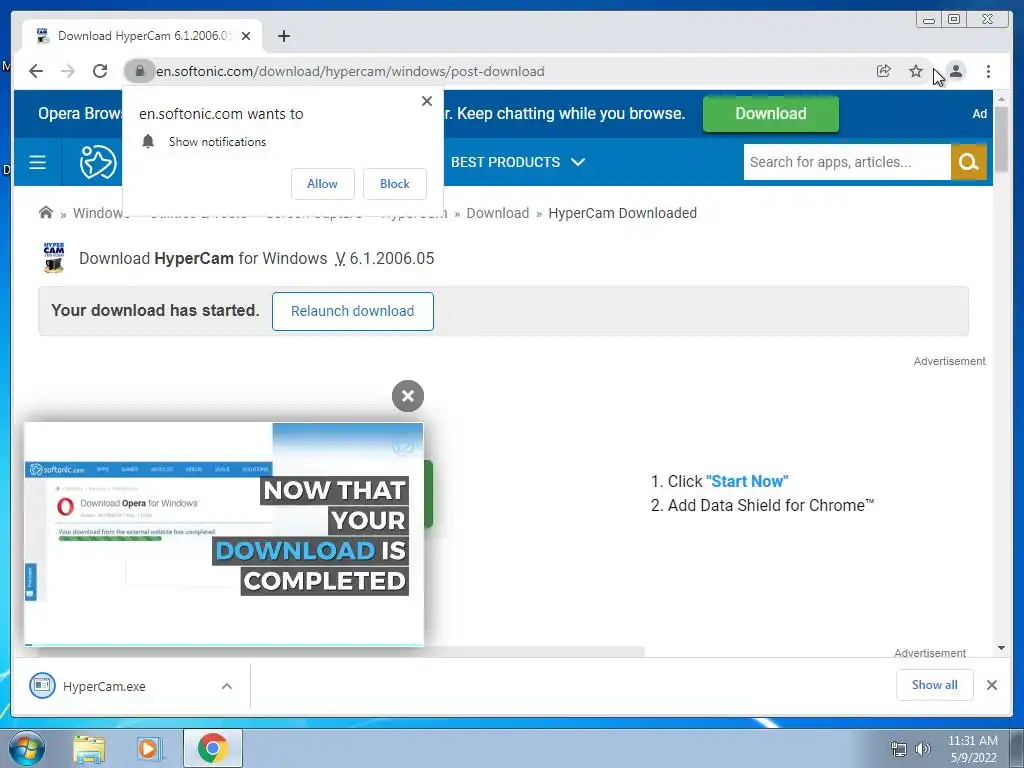This screenshot has height=768, width=1024.
Task: Click the Search for apps input field
Action: [846, 162]
